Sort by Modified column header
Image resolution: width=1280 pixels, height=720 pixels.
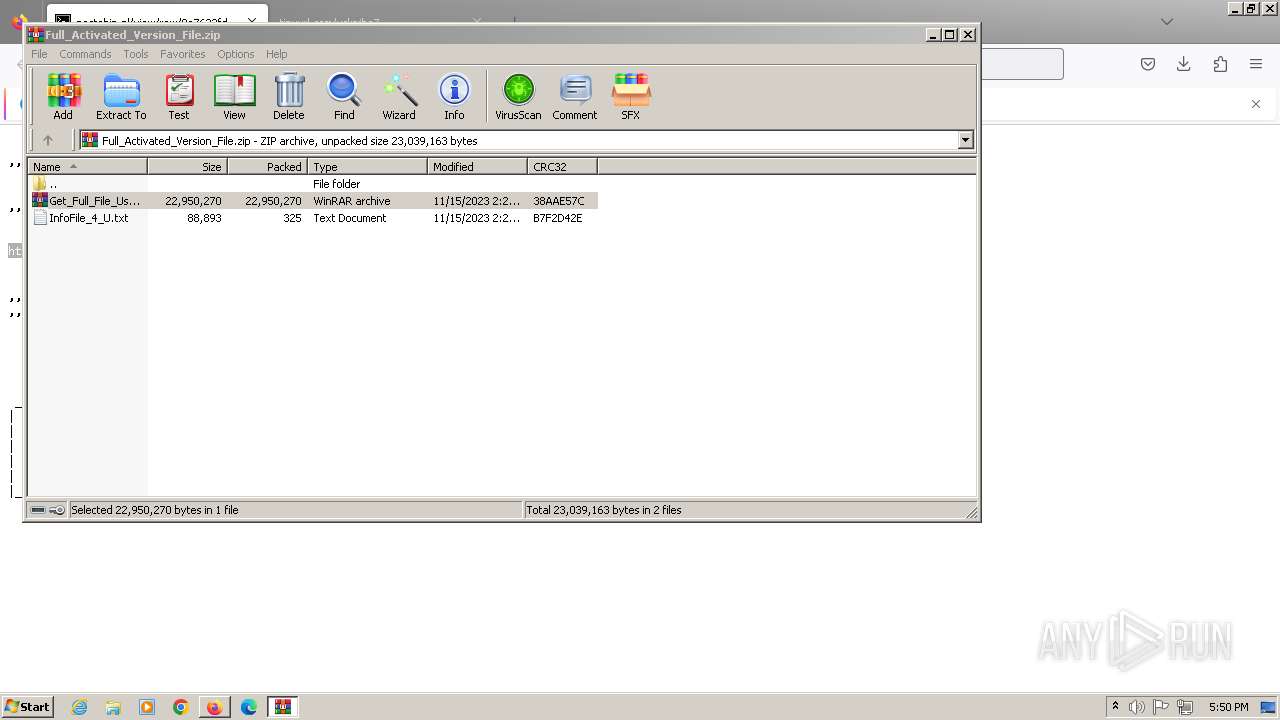point(478,167)
